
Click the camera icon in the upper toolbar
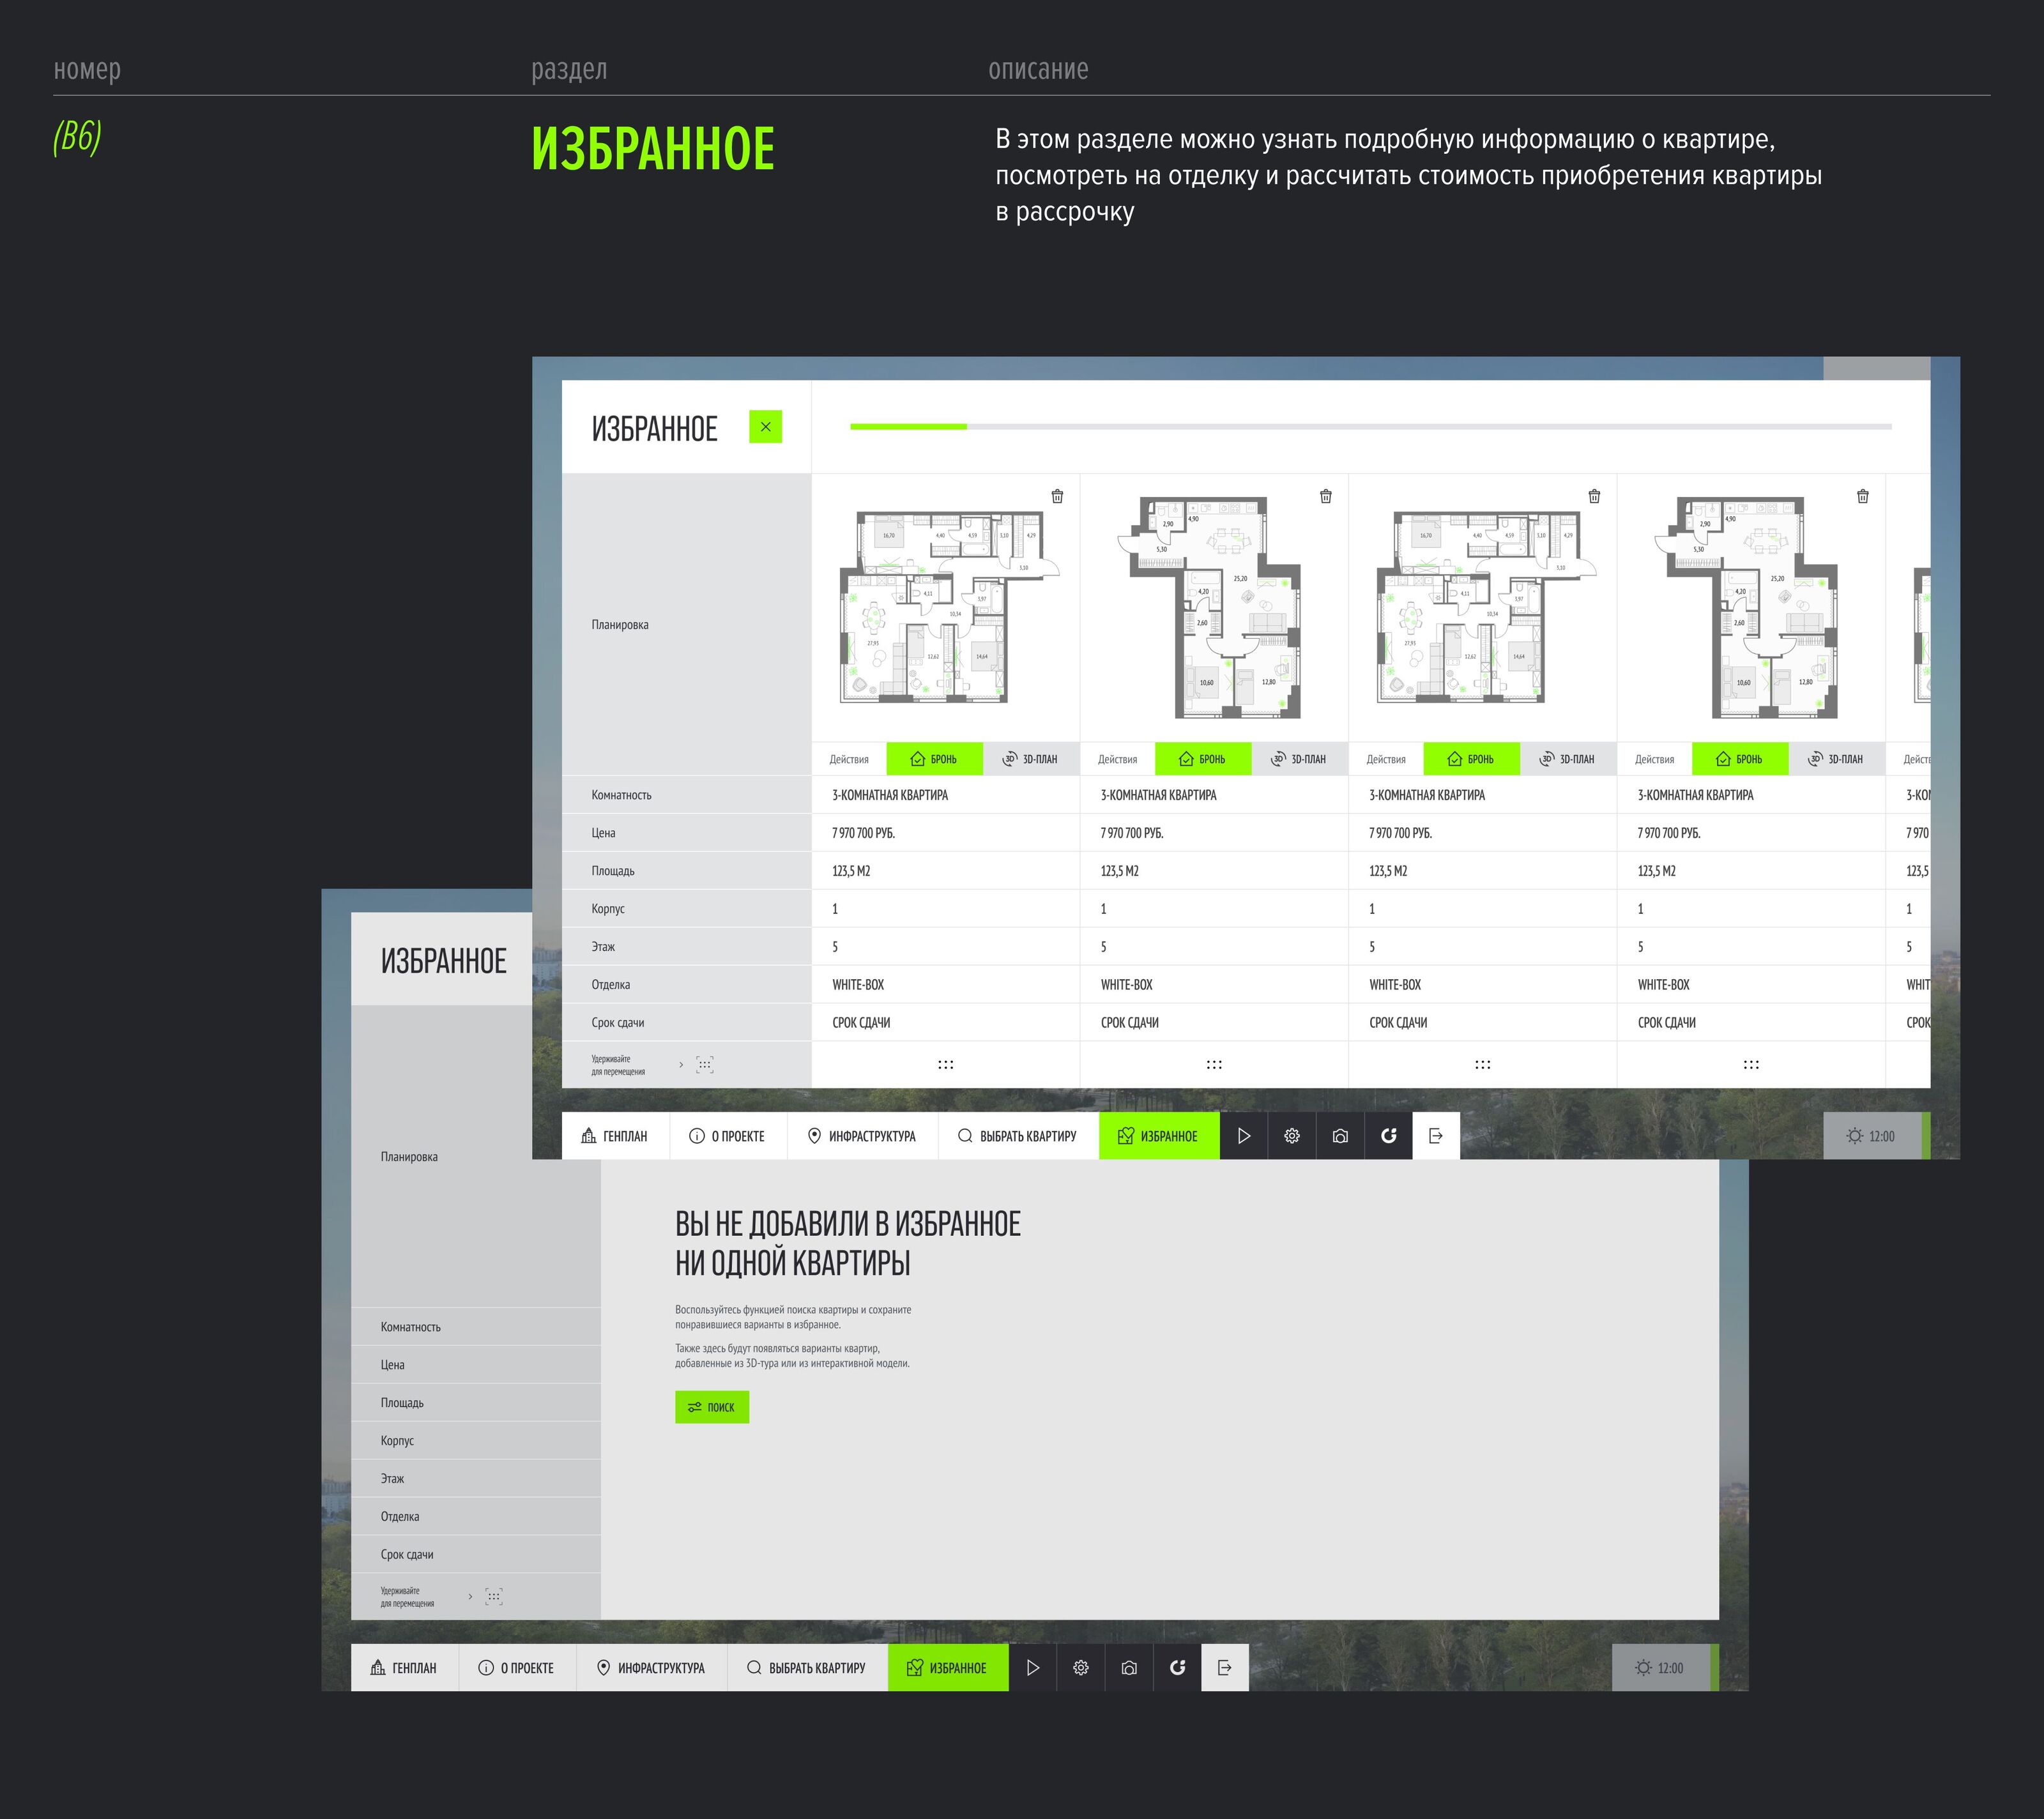click(1340, 1136)
